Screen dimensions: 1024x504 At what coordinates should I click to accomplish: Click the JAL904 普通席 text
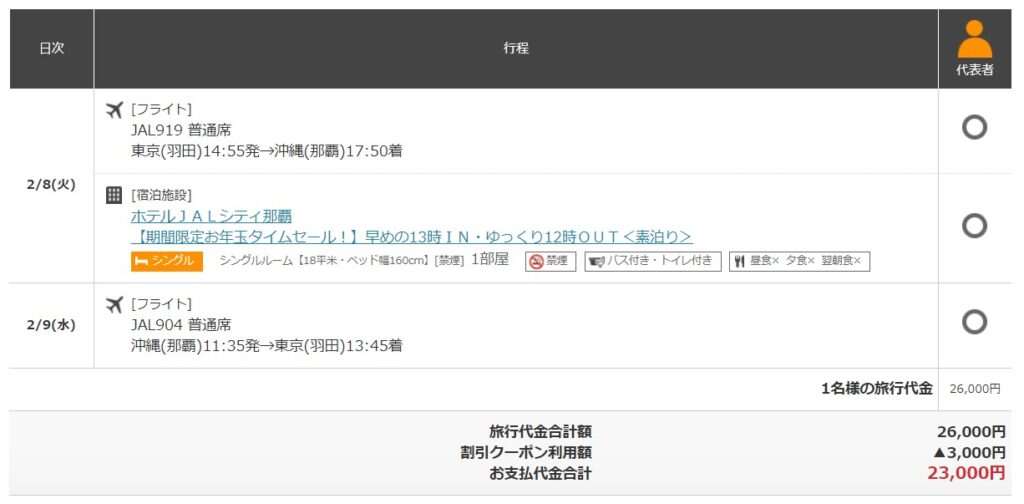(x=181, y=324)
